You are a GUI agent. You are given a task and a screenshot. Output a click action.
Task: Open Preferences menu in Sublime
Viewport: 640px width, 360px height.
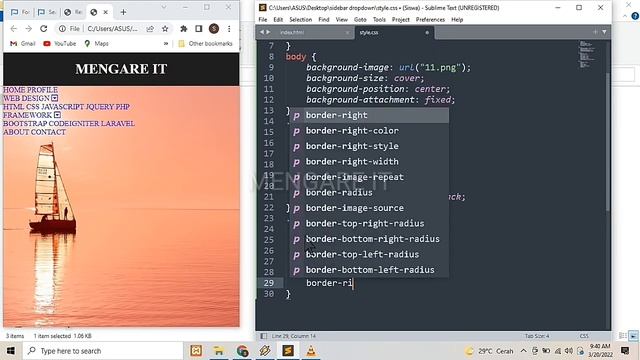(430, 20)
